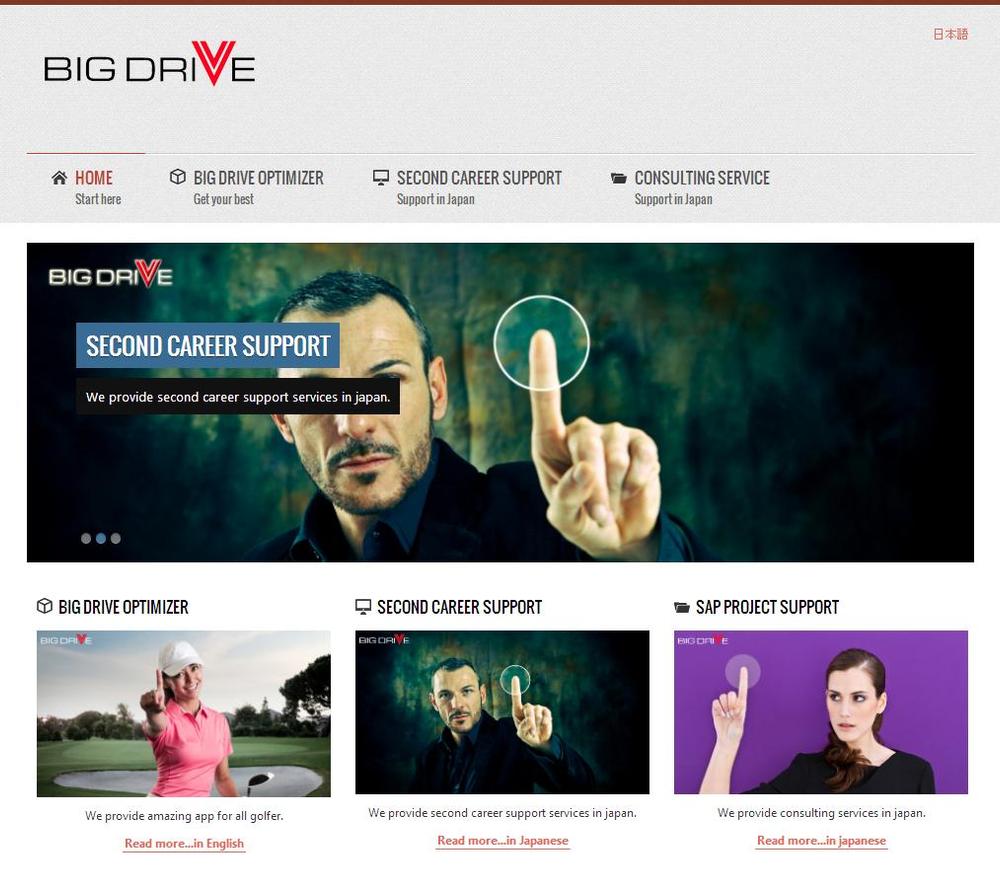This screenshot has width=1000, height=889.
Task: Open the golfer thumbnail image
Action: pos(184,714)
